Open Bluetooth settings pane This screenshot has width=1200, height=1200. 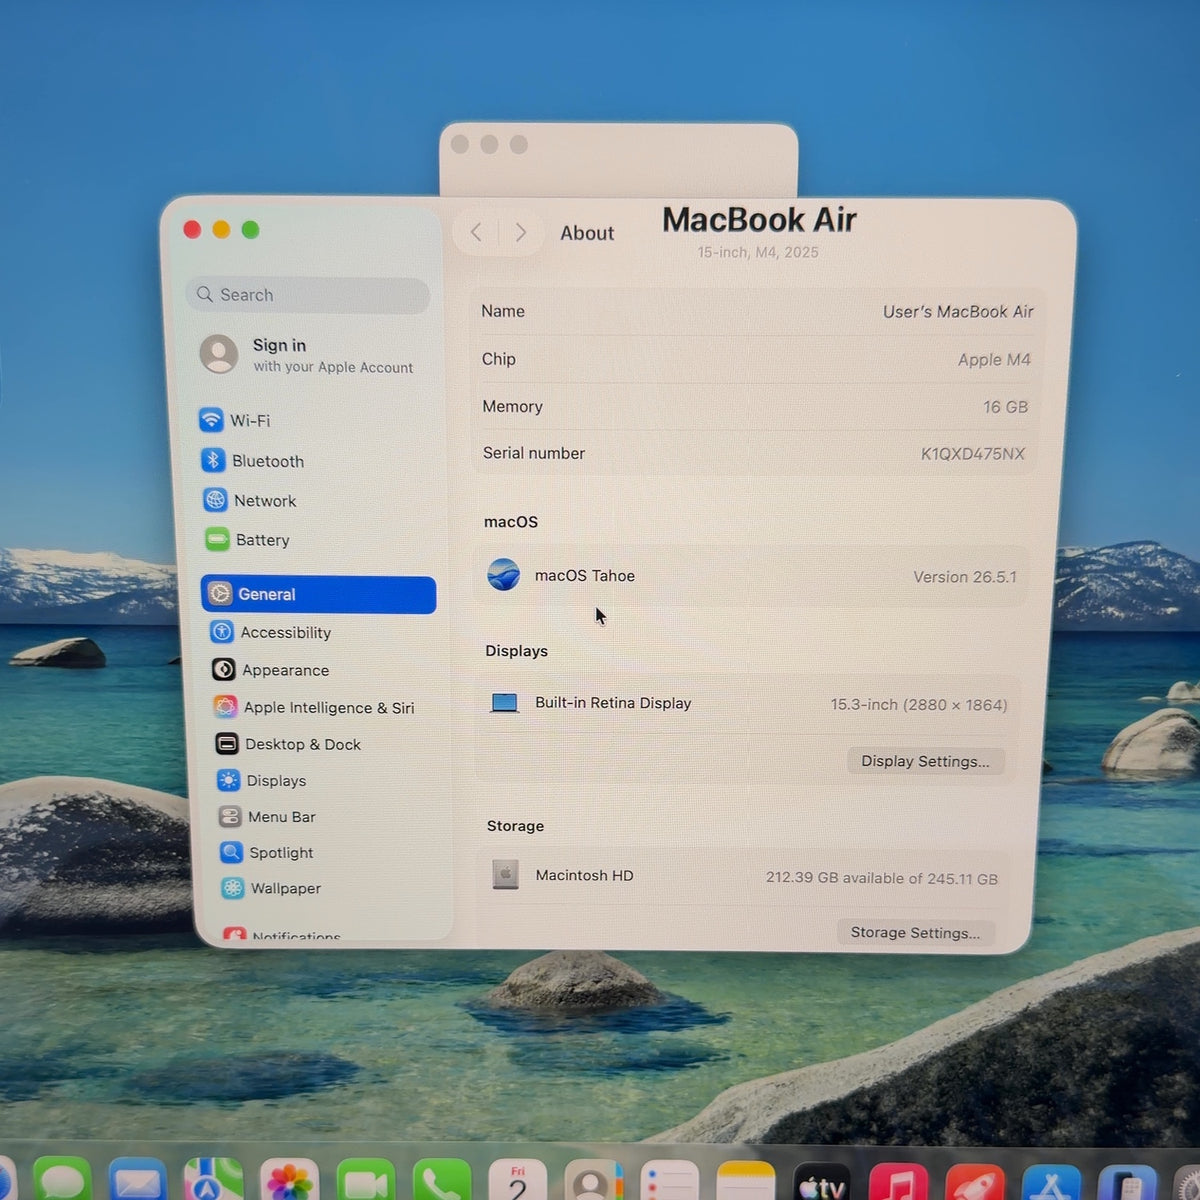click(x=252, y=460)
